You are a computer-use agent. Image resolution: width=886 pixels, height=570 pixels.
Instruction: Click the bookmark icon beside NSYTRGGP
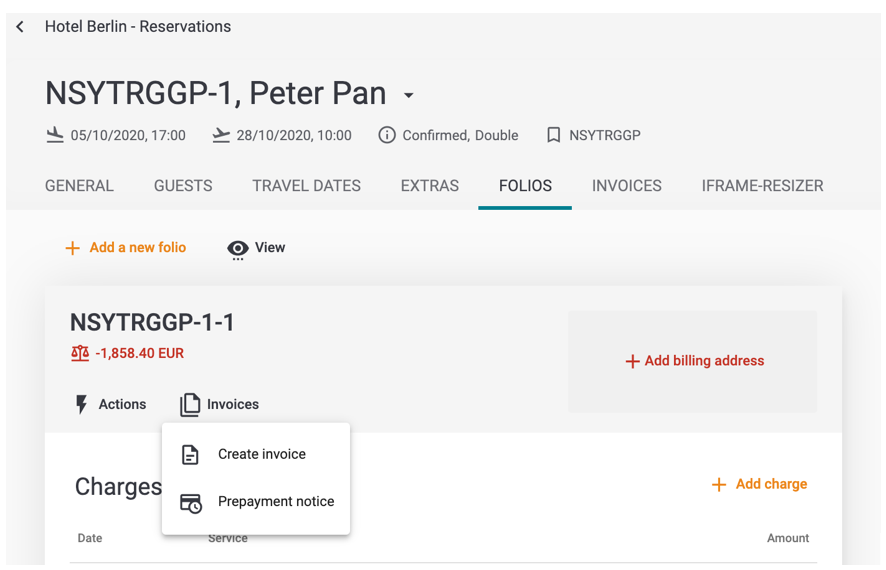pyautogui.click(x=553, y=135)
